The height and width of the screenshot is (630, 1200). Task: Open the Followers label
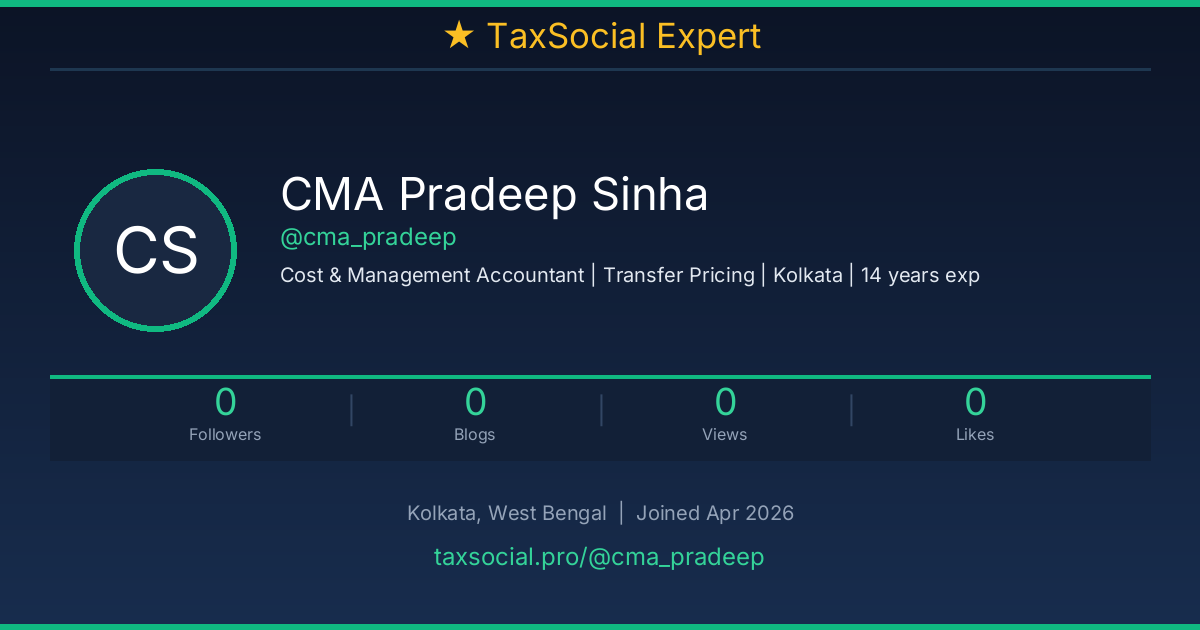tap(225, 434)
